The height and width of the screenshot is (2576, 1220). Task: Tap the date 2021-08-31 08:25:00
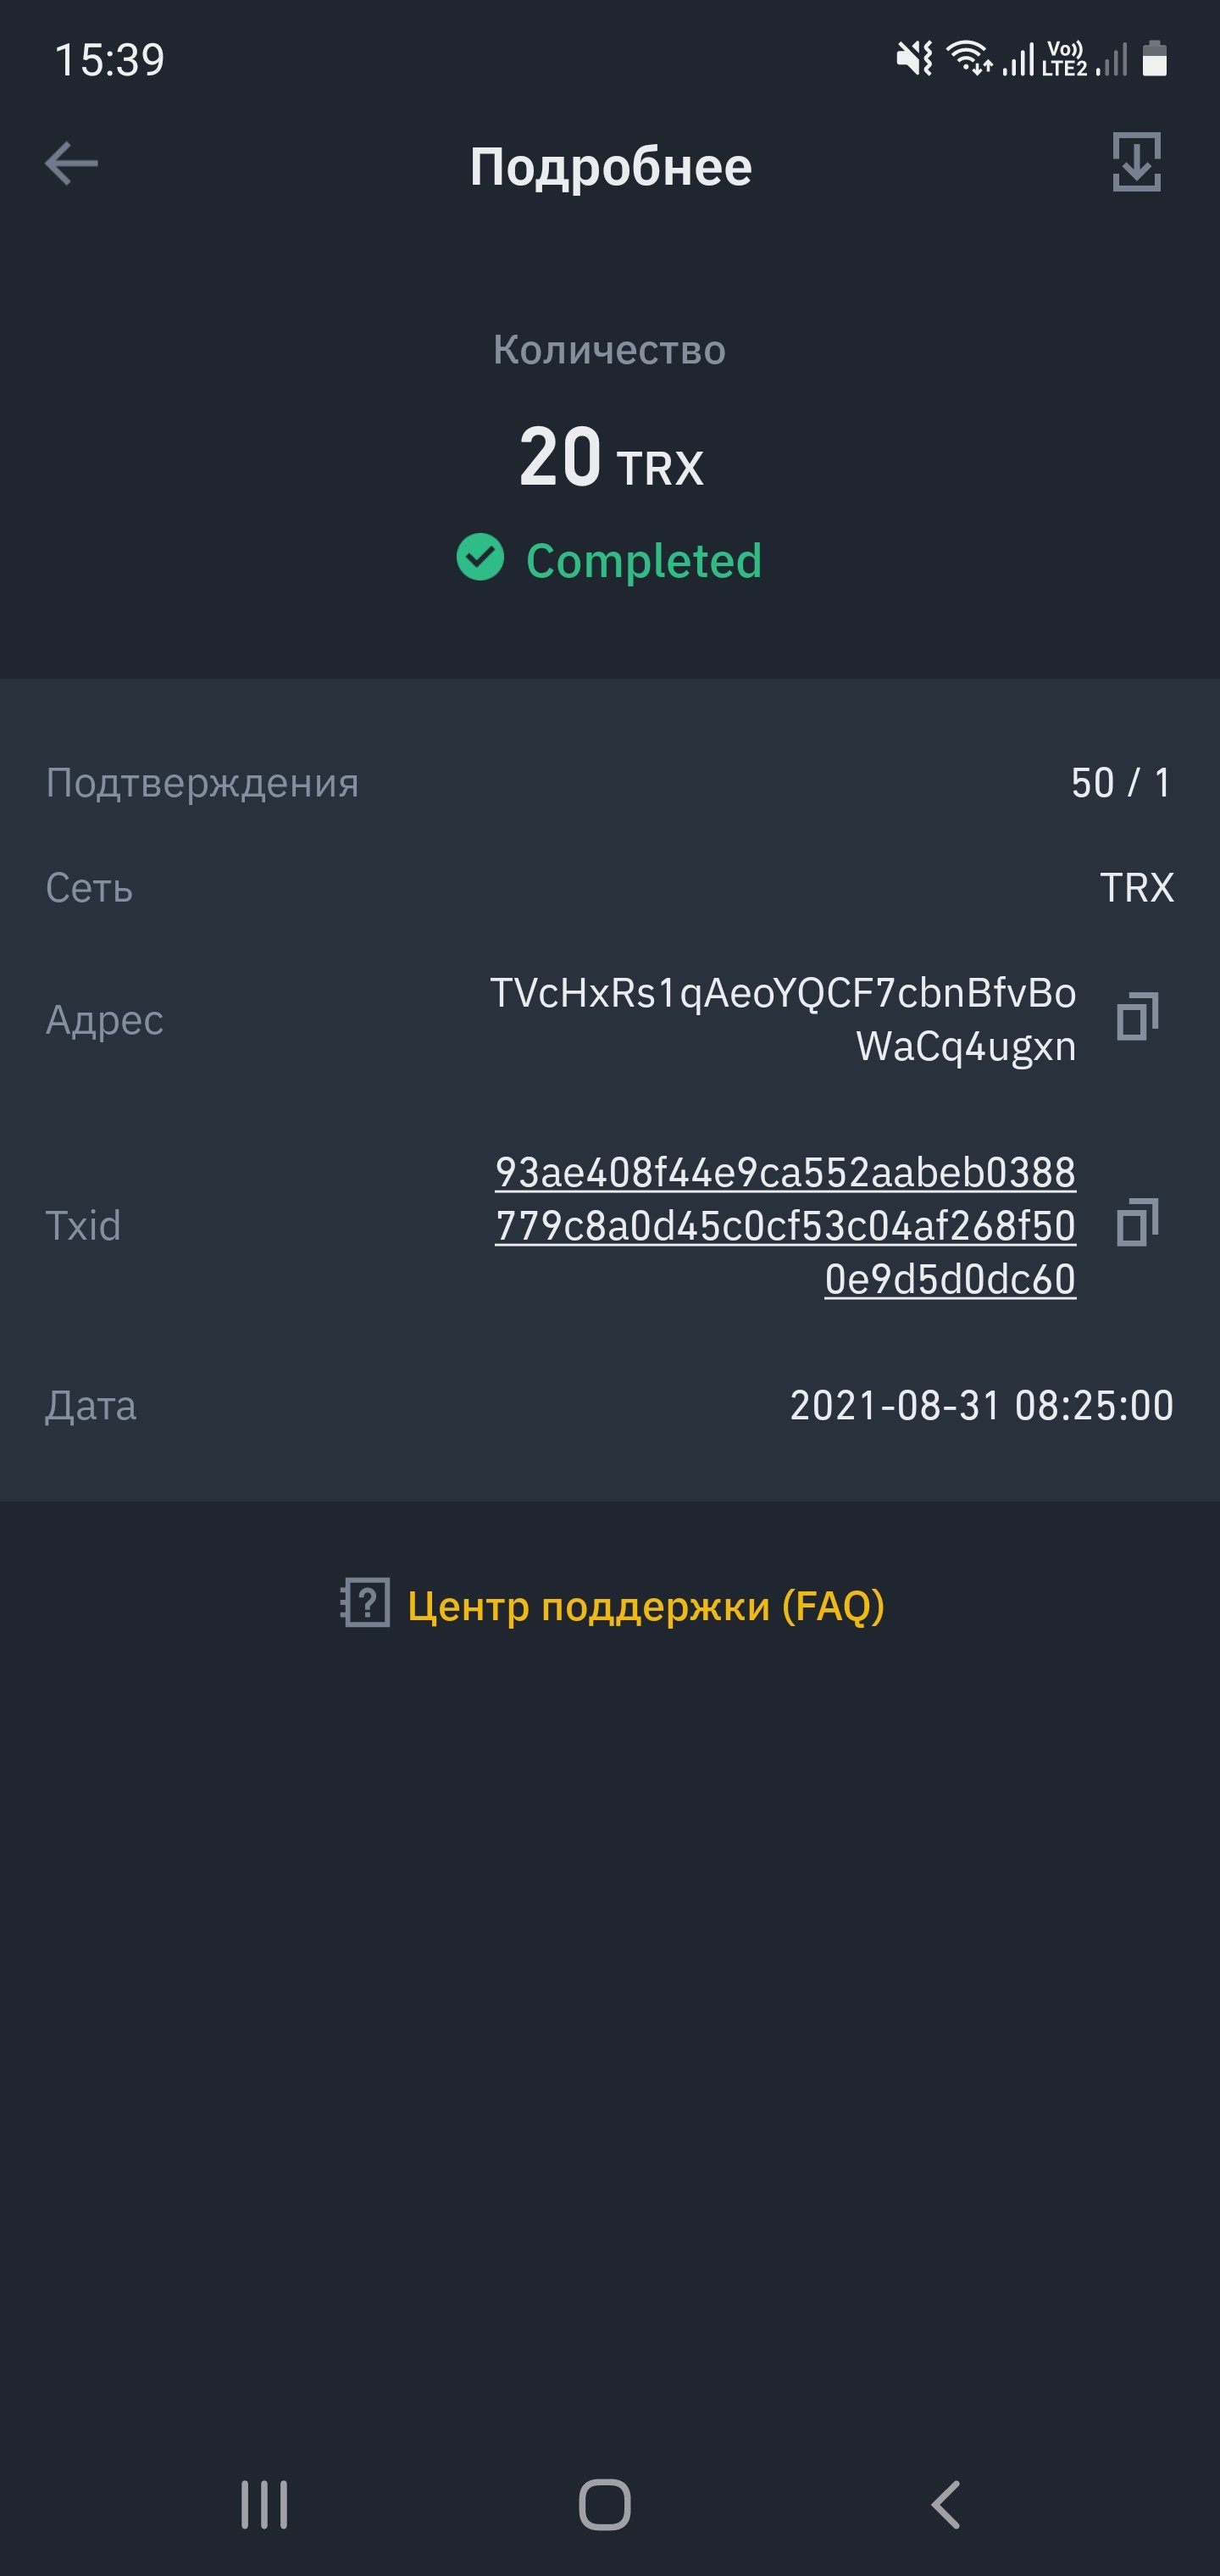[x=982, y=1405]
